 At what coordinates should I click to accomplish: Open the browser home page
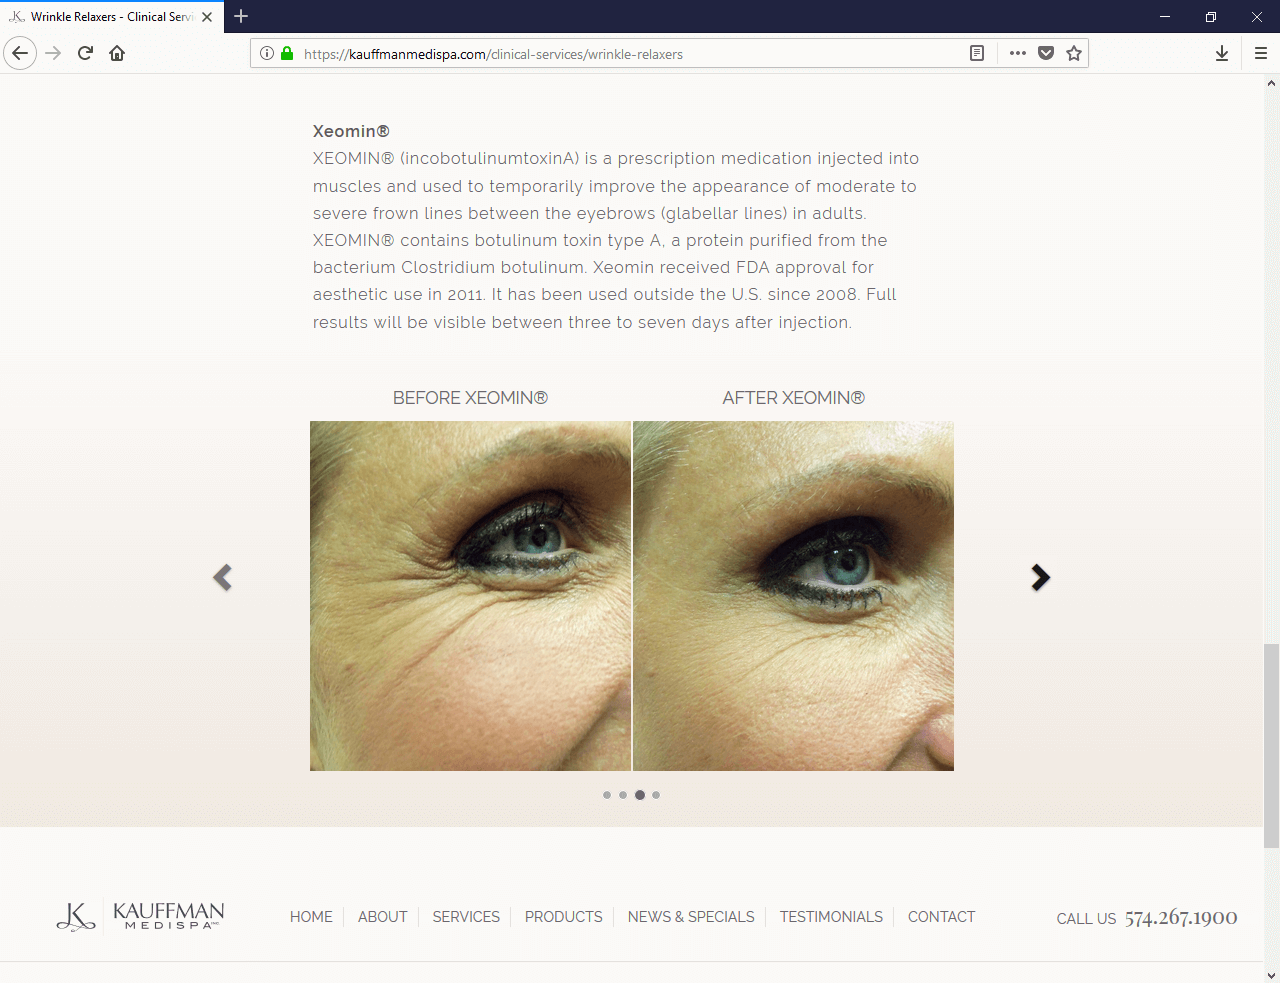coord(117,53)
